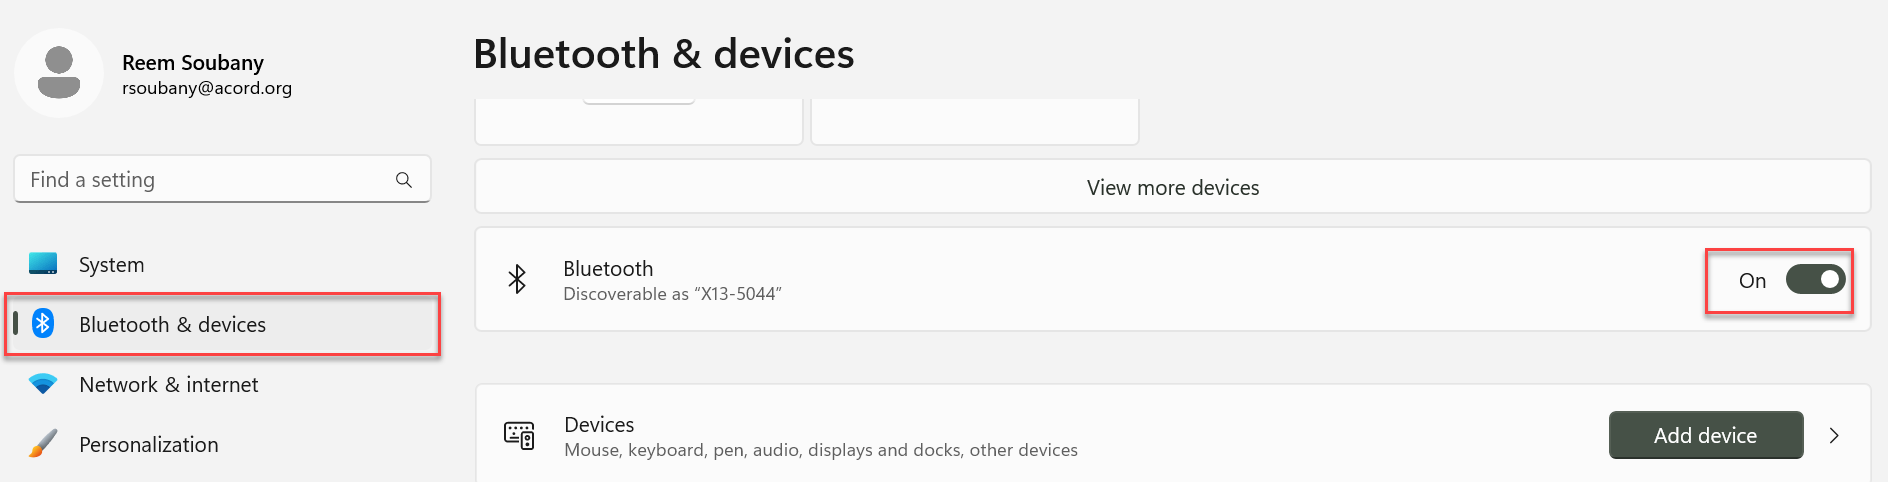This screenshot has width=1888, height=482.
Task: Expand the Devices row chevron arrow
Action: (1834, 436)
